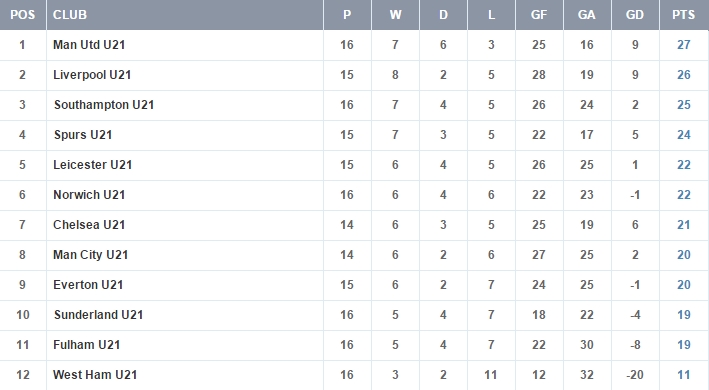The width and height of the screenshot is (709, 390).
Task: Open the Liverpool U21 club link
Action: pyautogui.click(x=92, y=75)
